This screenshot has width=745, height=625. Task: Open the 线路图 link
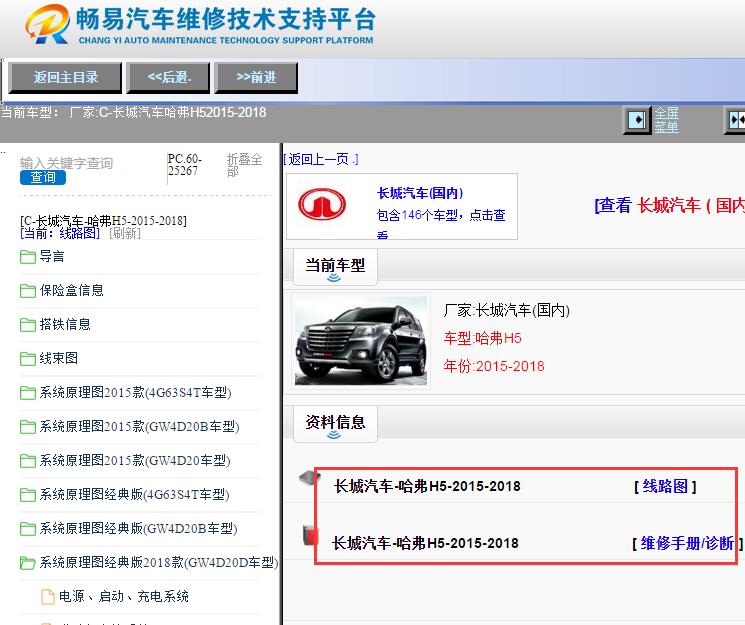pyautogui.click(x=665, y=486)
